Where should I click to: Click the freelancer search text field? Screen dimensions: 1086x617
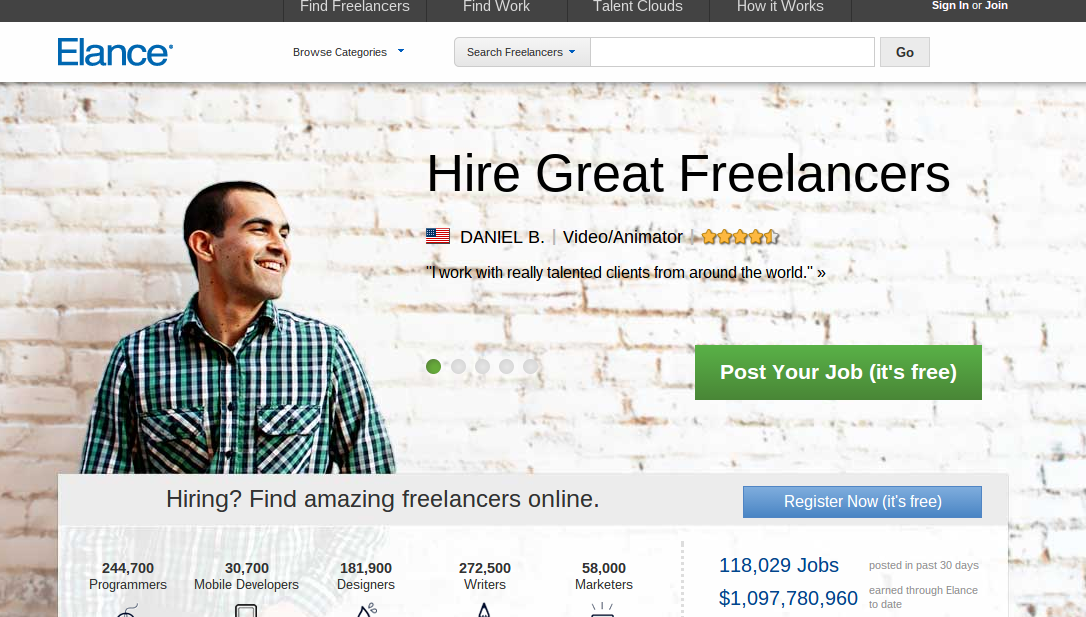pyautogui.click(x=732, y=52)
